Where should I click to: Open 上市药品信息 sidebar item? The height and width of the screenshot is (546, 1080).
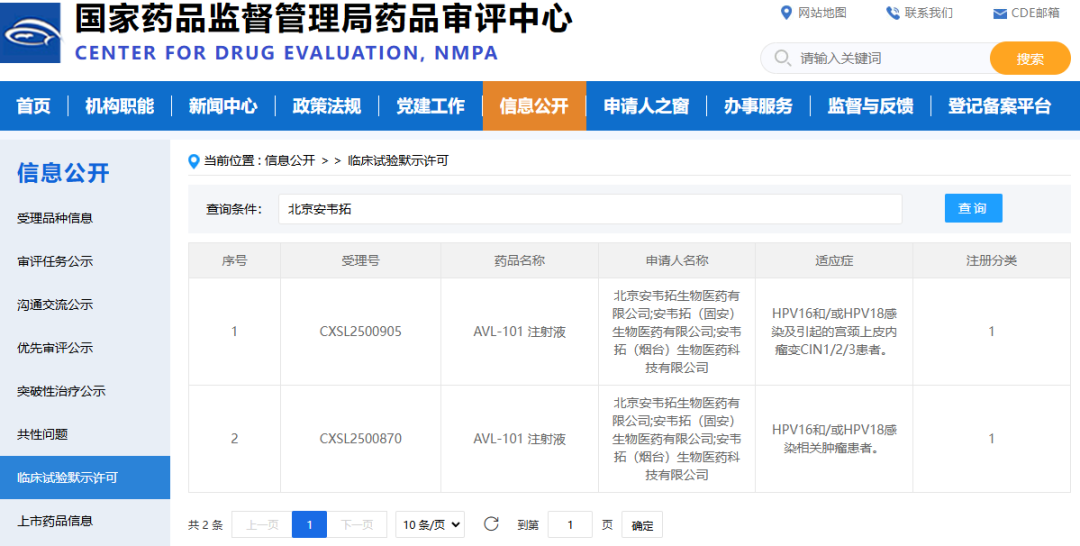[x=55, y=520]
